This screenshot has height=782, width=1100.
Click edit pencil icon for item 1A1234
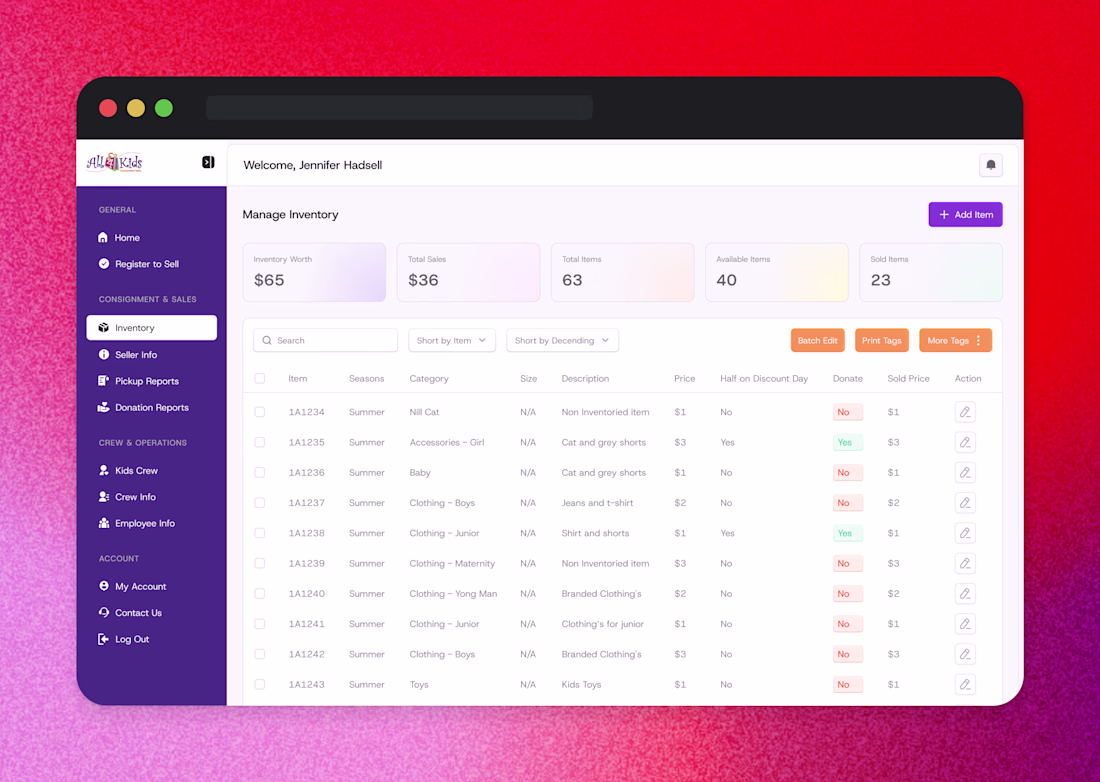(x=965, y=412)
